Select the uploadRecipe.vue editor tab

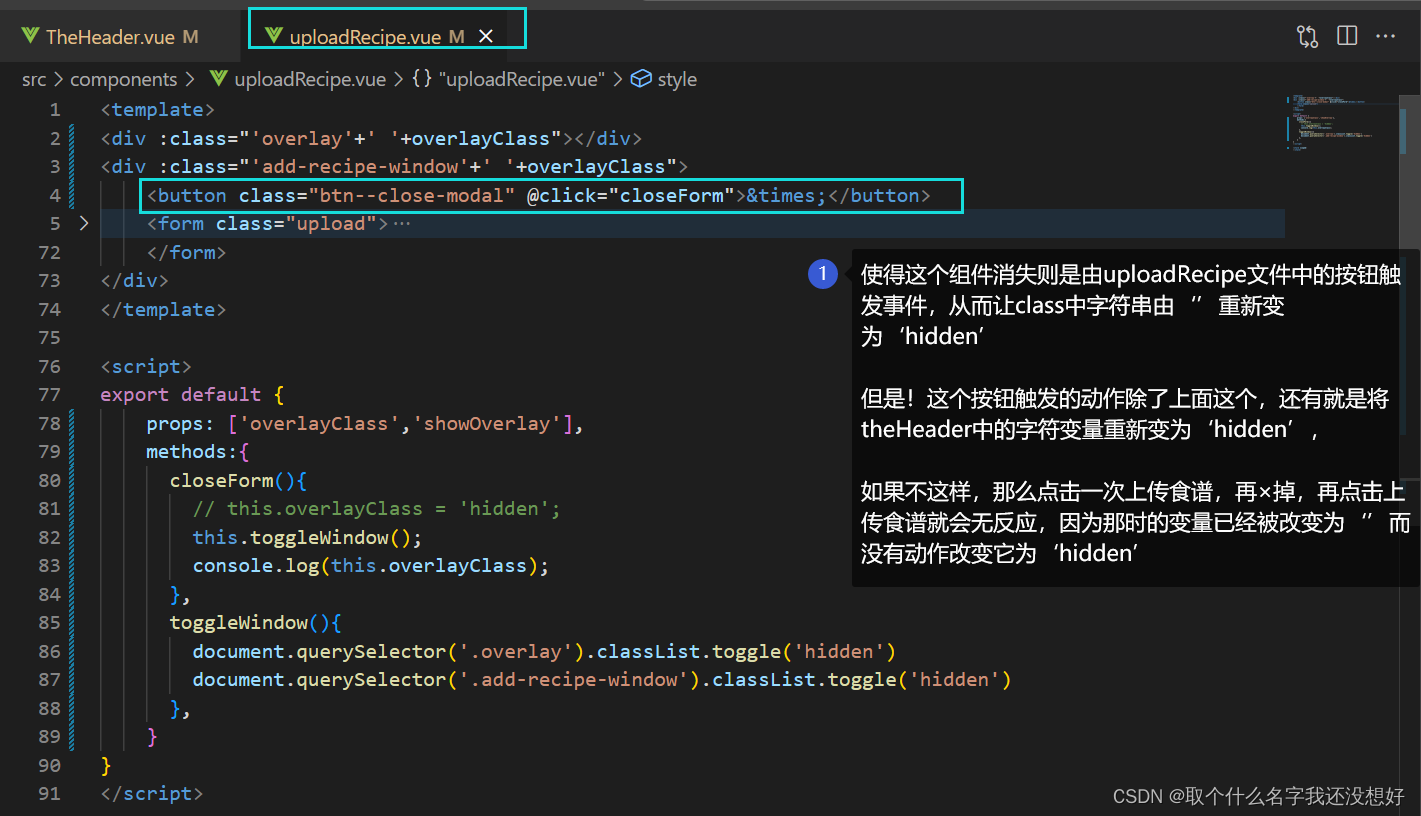click(365, 37)
